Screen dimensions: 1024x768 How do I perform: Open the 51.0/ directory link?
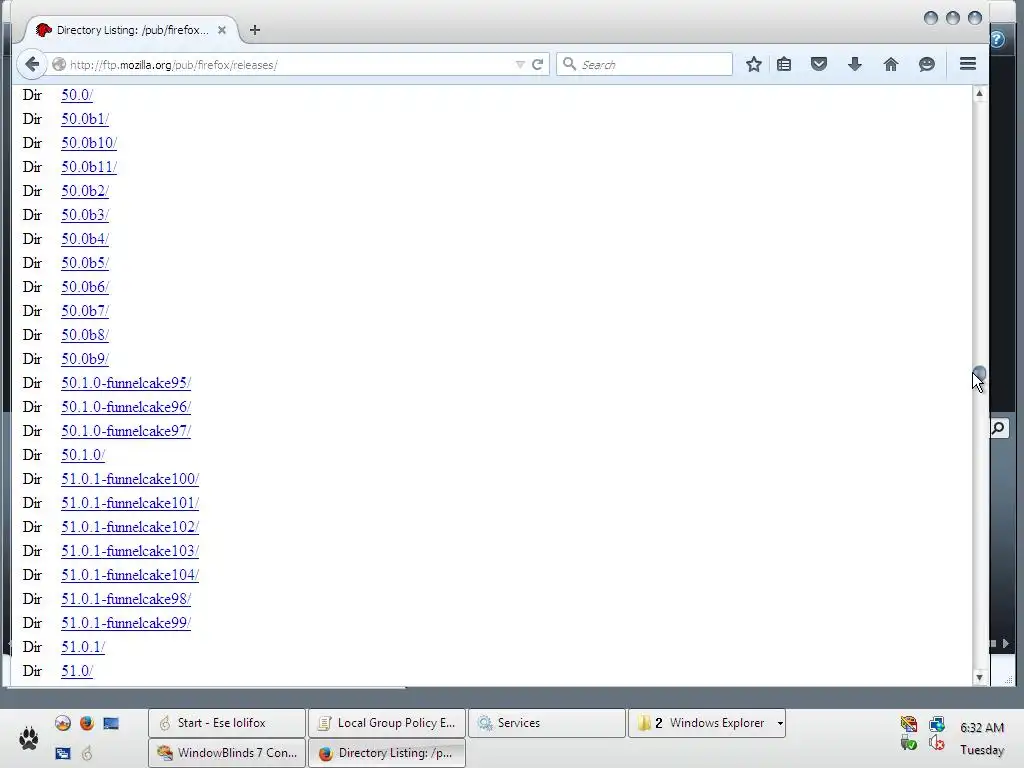[x=77, y=671]
